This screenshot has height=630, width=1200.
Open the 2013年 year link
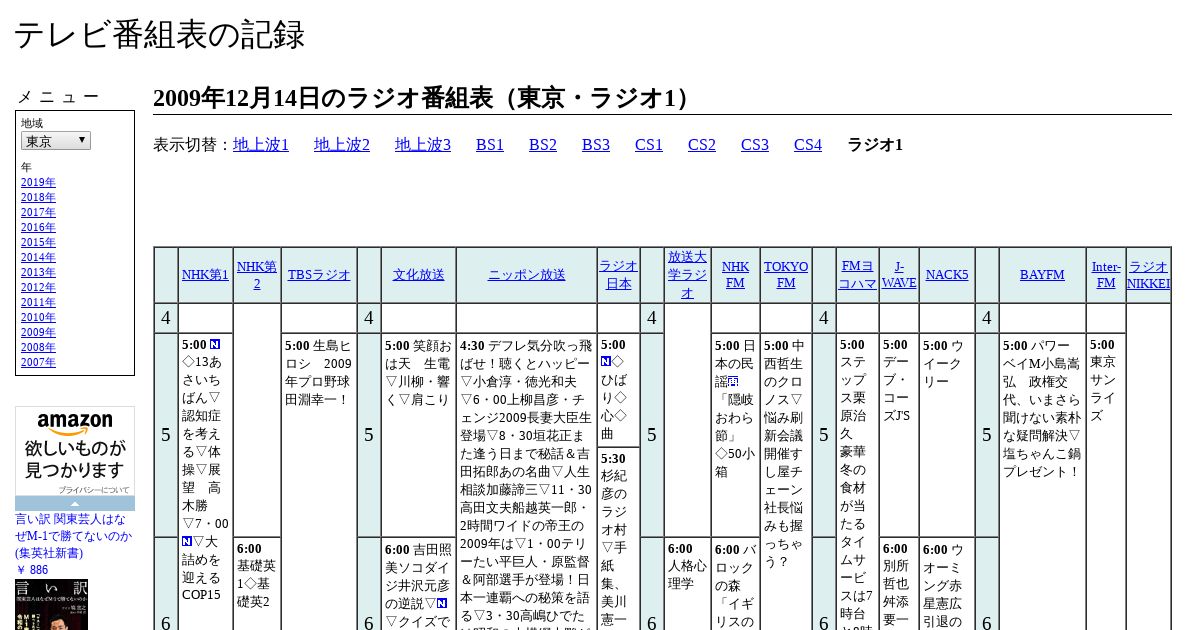tap(38, 272)
